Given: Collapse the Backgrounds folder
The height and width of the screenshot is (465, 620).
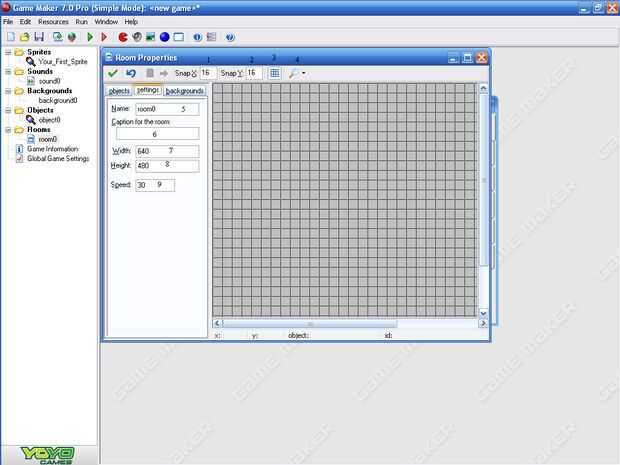Looking at the screenshot, I should pos(8,91).
